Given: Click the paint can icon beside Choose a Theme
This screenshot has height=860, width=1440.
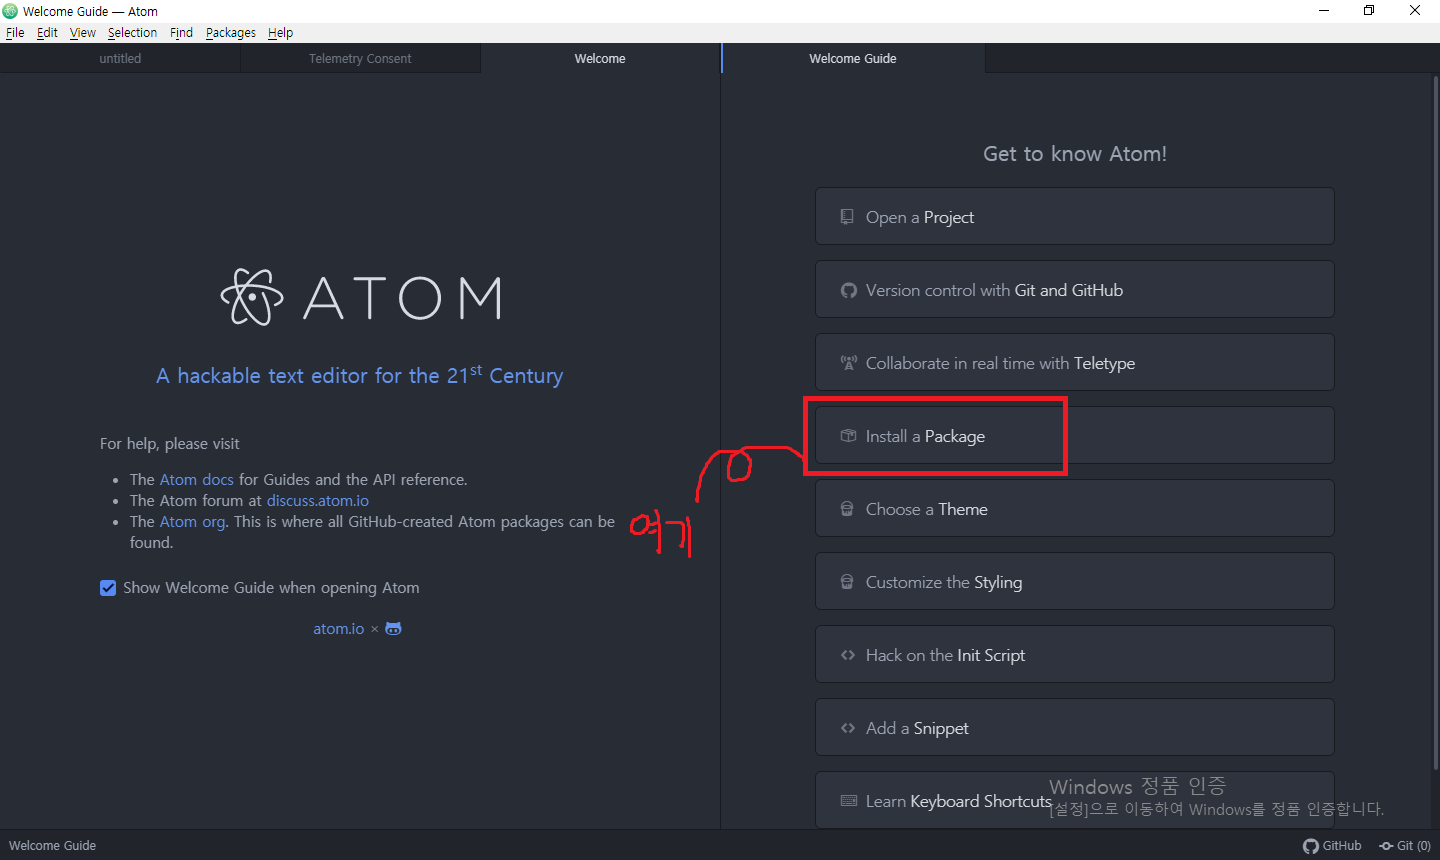Looking at the screenshot, I should [x=847, y=509].
